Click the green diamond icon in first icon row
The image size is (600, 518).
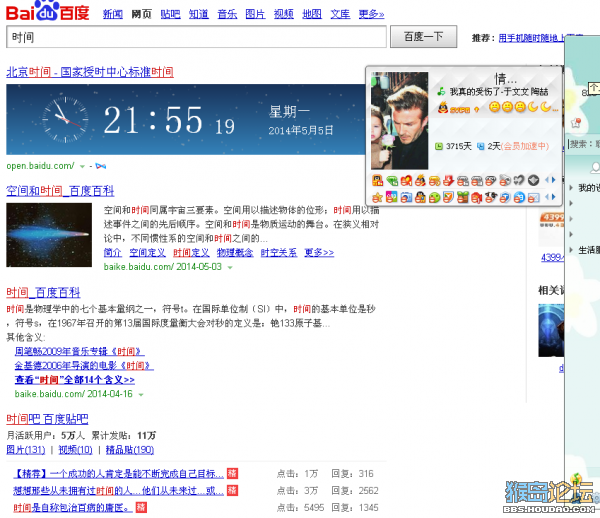coord(392,180)
